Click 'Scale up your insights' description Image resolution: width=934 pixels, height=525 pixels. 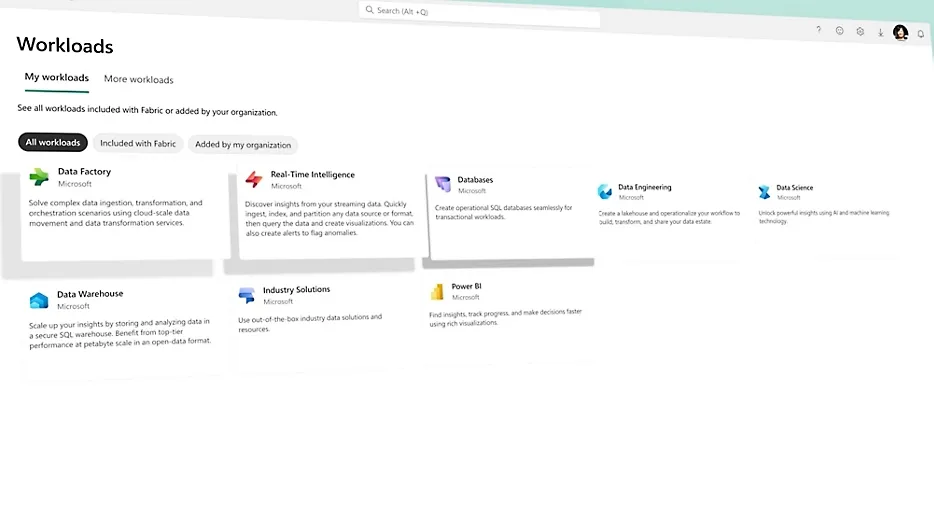click(x=120, y=333)
